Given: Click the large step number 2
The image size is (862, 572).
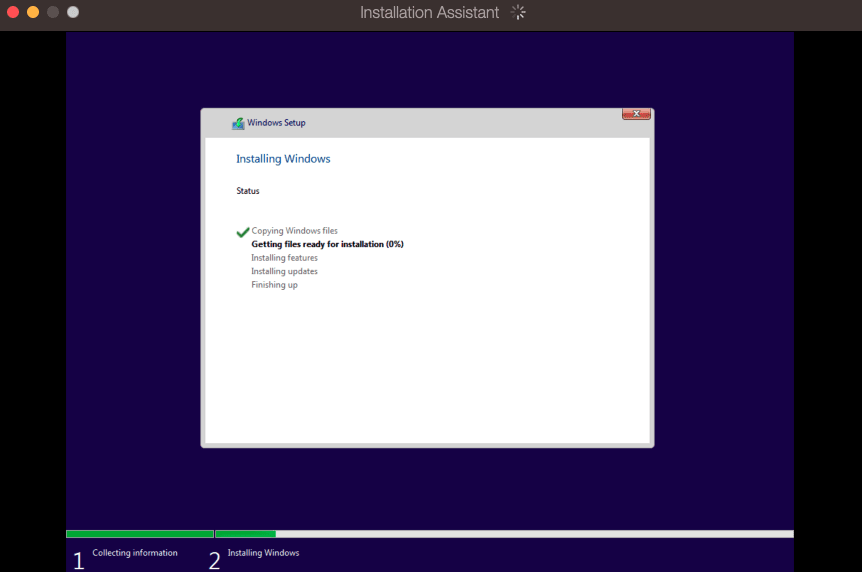Looking at the screenshot, I should (x=214, y=560).
